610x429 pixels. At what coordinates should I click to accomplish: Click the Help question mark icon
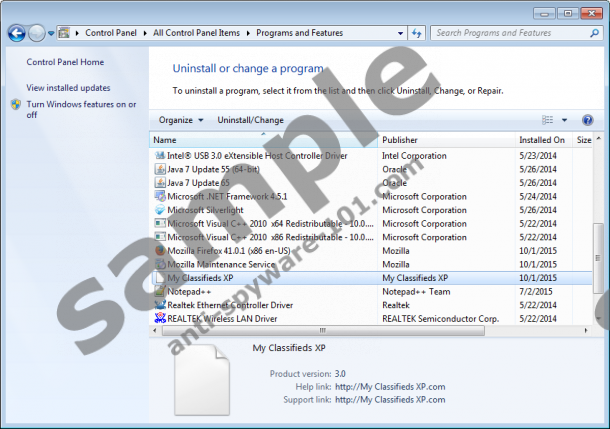587,120
